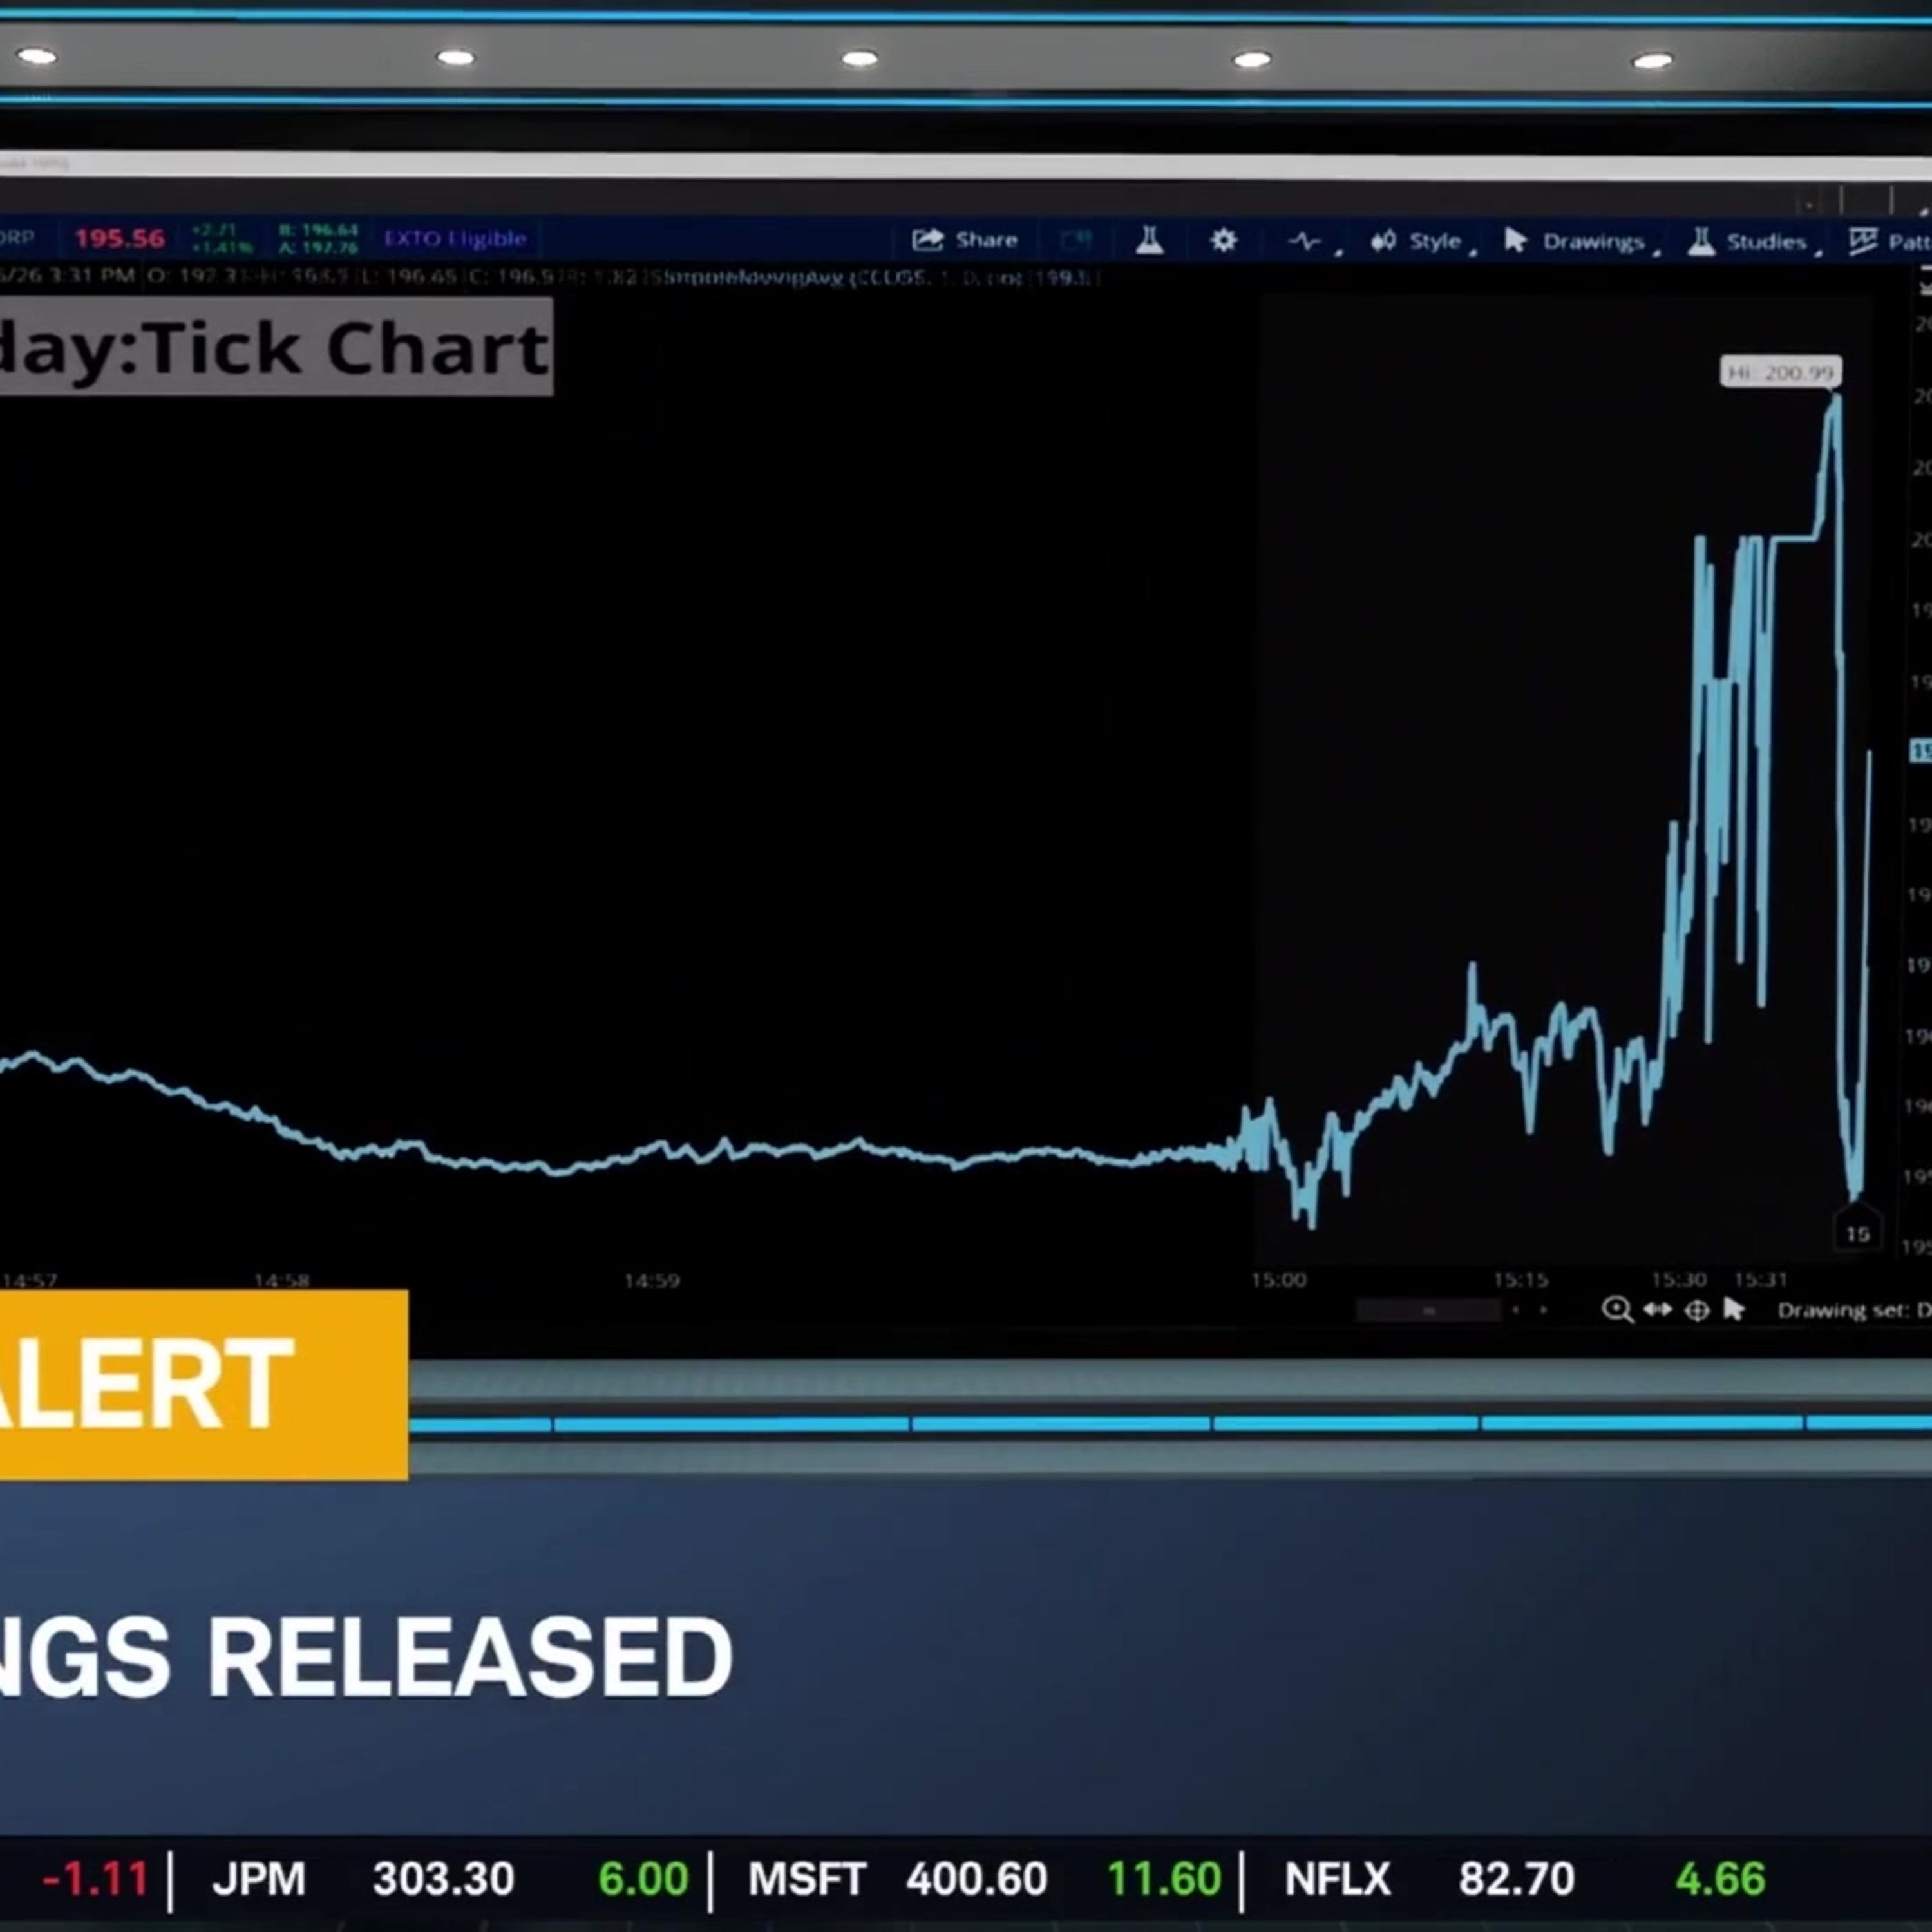Click the NFLX price 82.70

[x=1516, y=1879]
